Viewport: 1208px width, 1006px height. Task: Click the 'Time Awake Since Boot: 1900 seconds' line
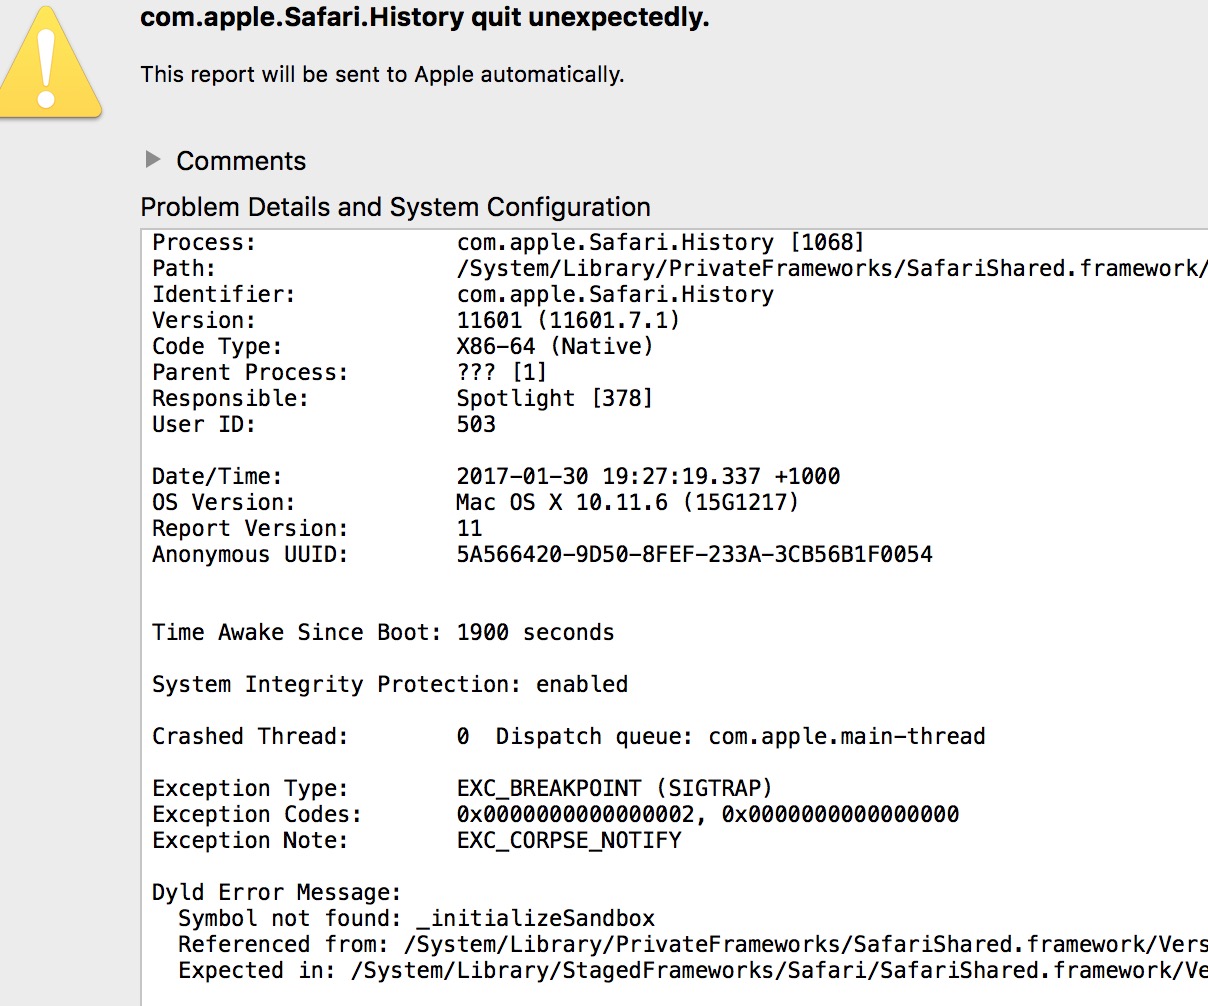383,633
